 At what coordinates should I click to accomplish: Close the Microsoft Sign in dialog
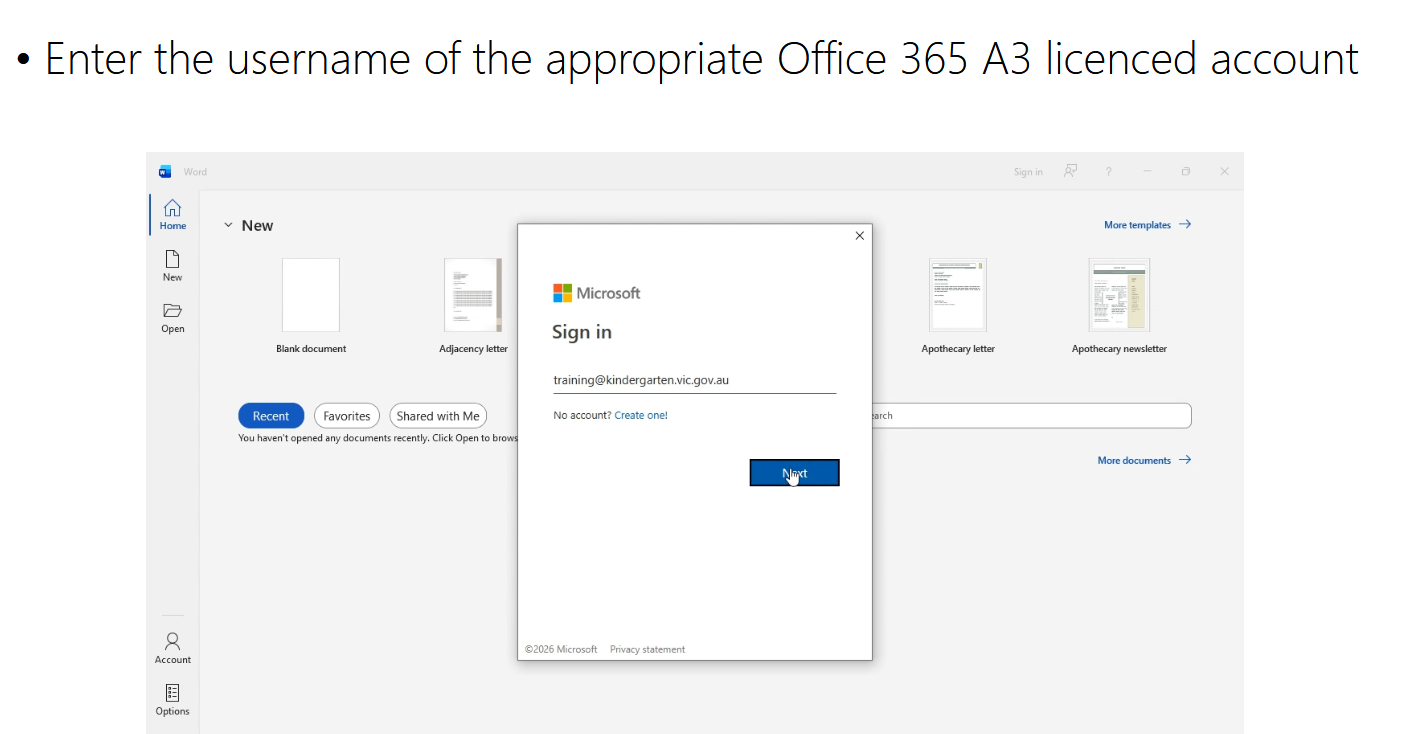(859, 236)
